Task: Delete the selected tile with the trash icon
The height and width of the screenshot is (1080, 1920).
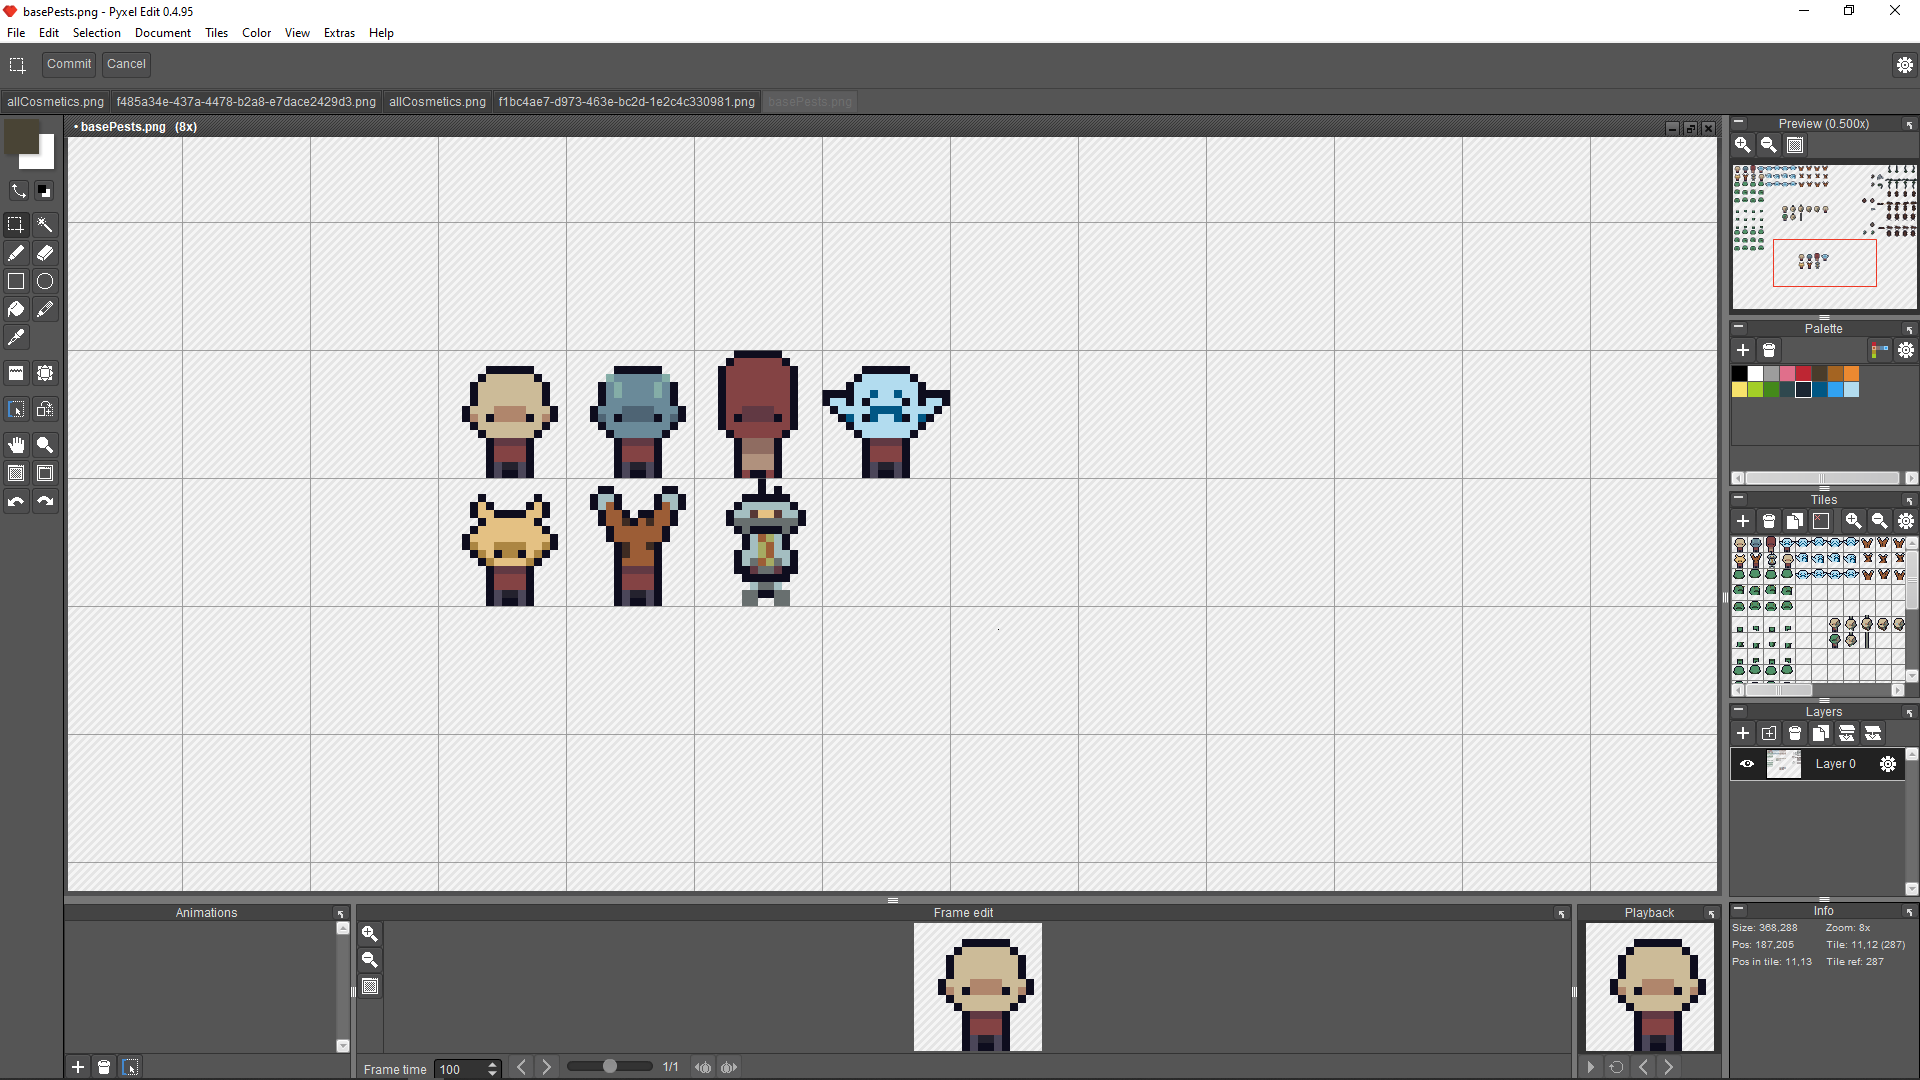Action: pyautogui.click(x=1769, y=521)
